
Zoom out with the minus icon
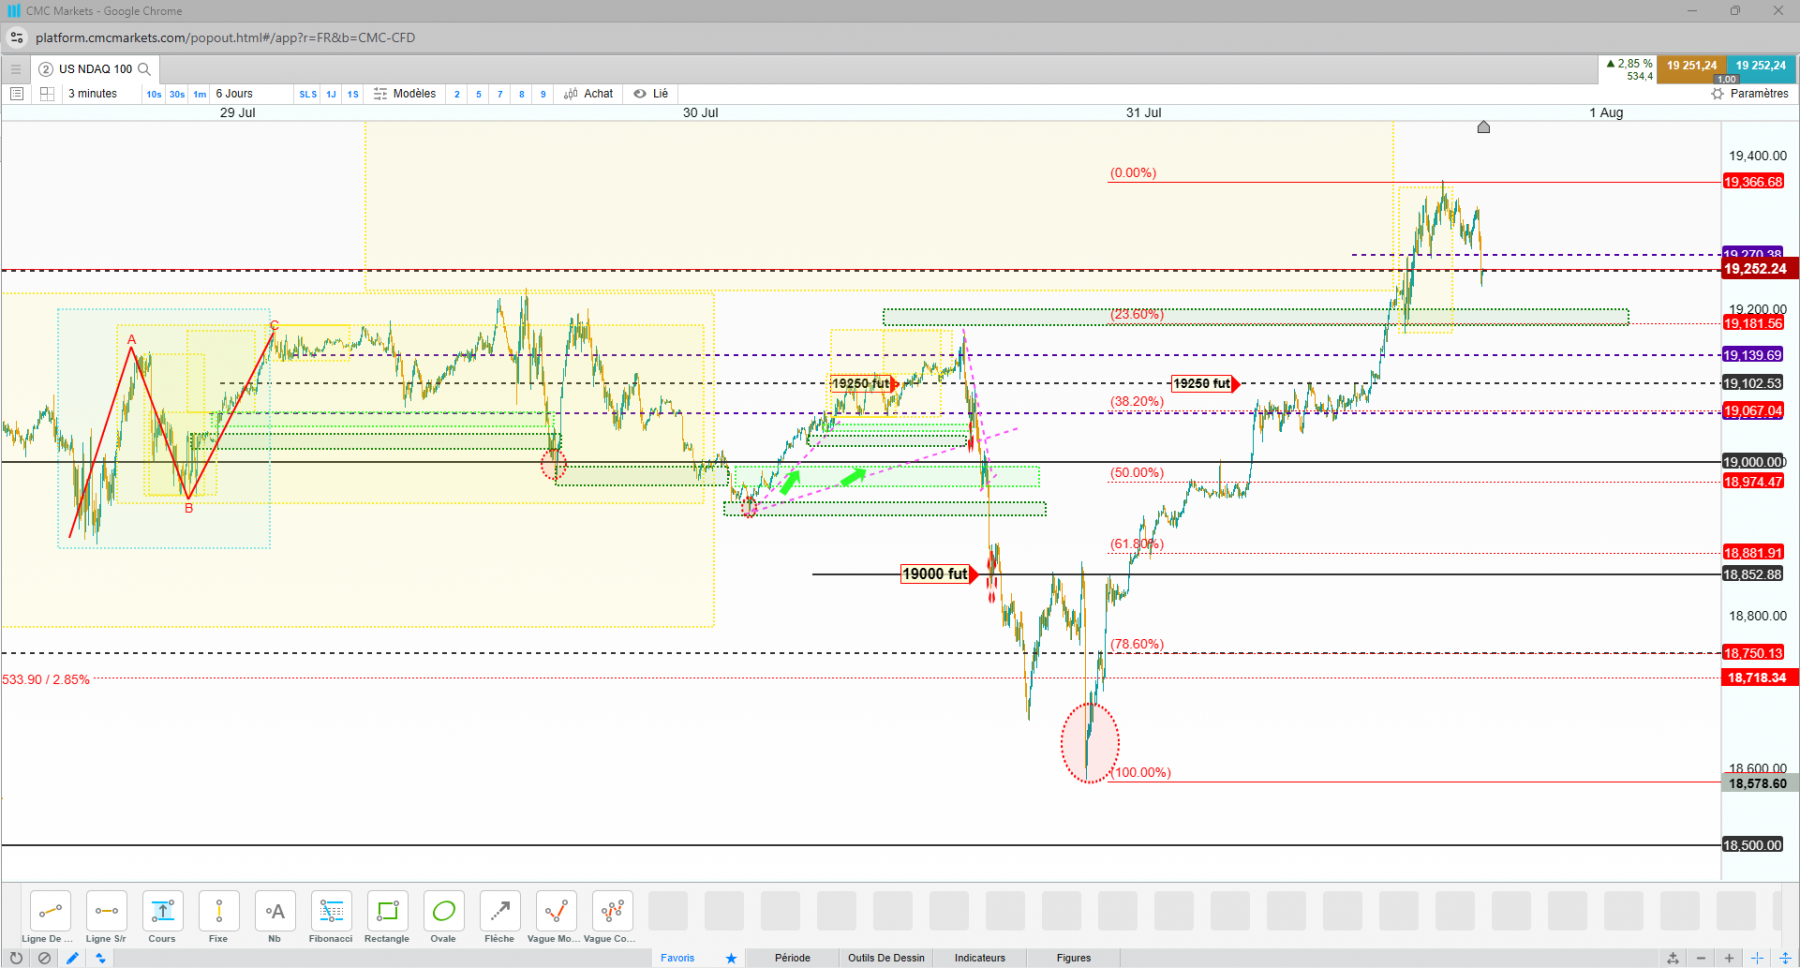pyautogui.click(x=1701, y=958)
